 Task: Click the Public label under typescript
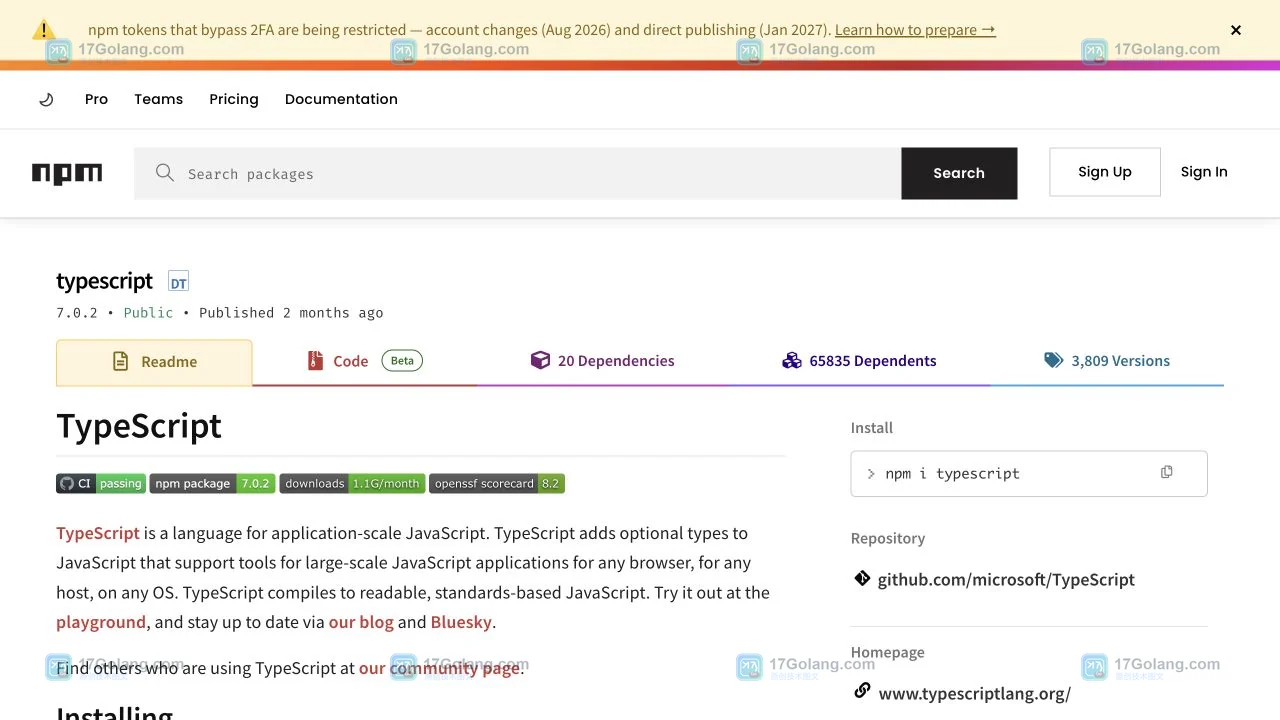point(148,313)
